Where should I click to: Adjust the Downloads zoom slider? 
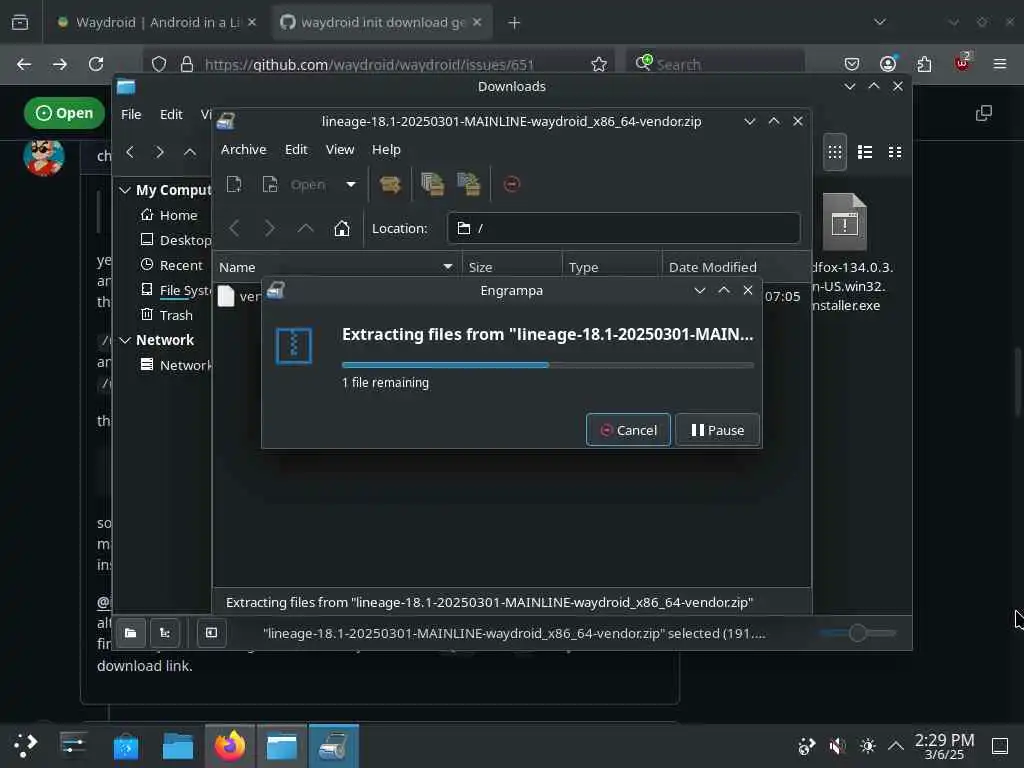point(857,633)
